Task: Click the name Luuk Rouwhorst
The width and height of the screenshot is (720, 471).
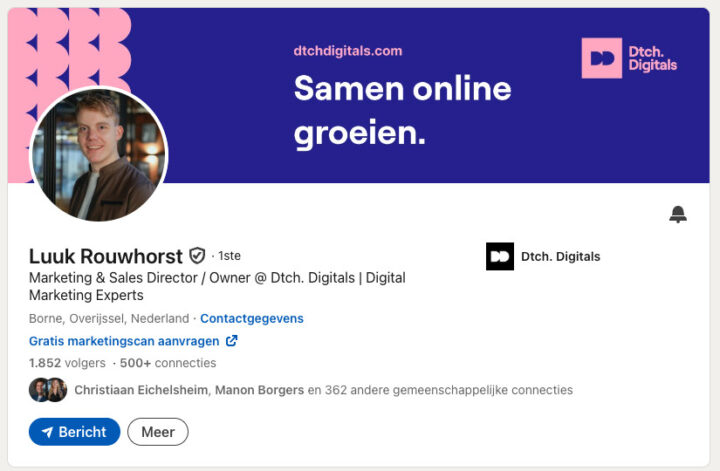Action: pyautogui.click(x=106, y=256)
